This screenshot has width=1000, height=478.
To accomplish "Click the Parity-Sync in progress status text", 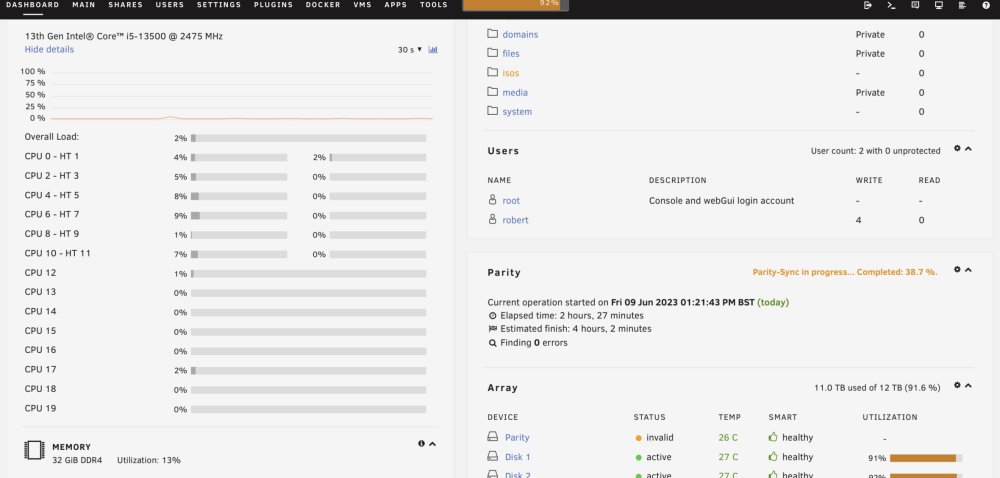I will pos(845,272).
